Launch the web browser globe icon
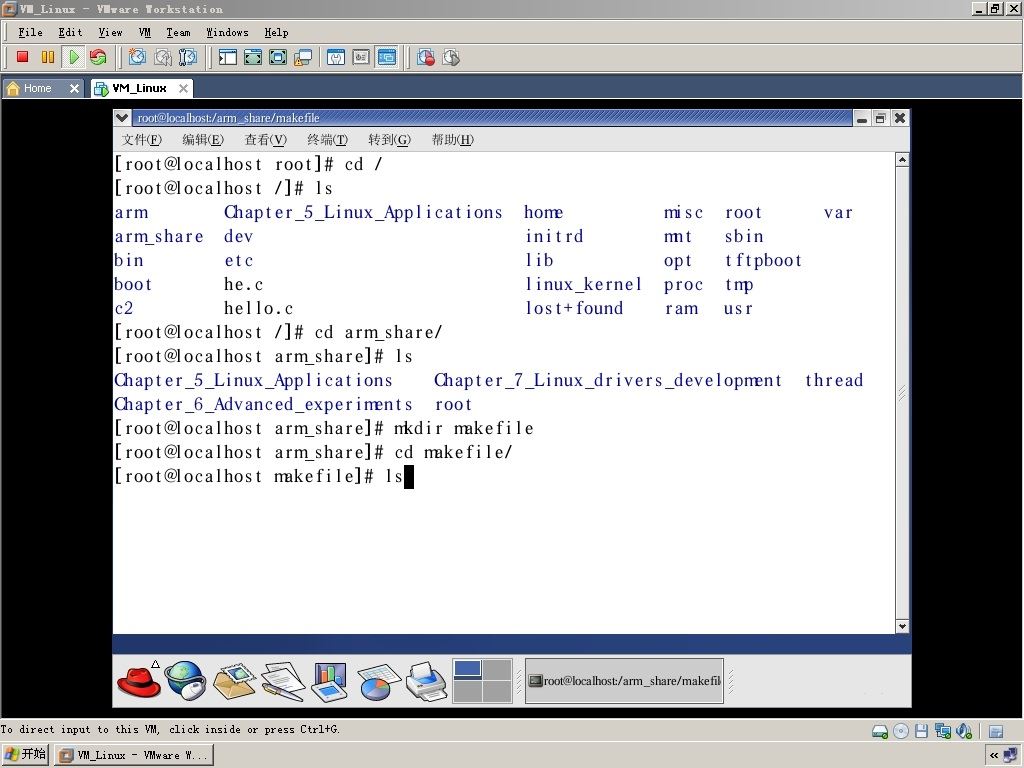Image resolution: width=1024 pixels, height=768 pixels. [x=185, y=680]
